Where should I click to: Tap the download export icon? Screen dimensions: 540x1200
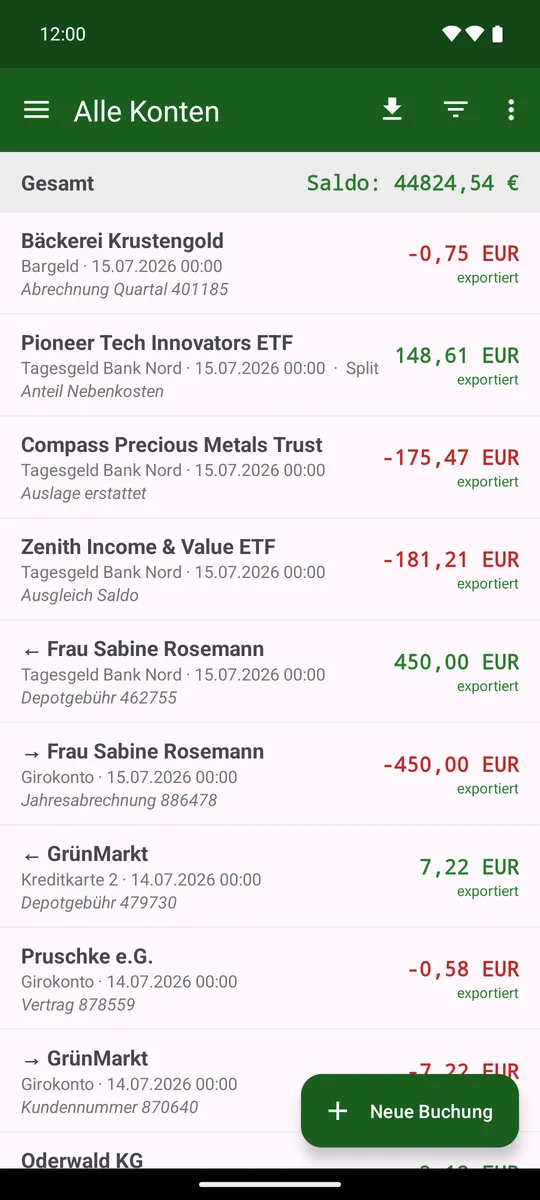click(x=392, y=110)
